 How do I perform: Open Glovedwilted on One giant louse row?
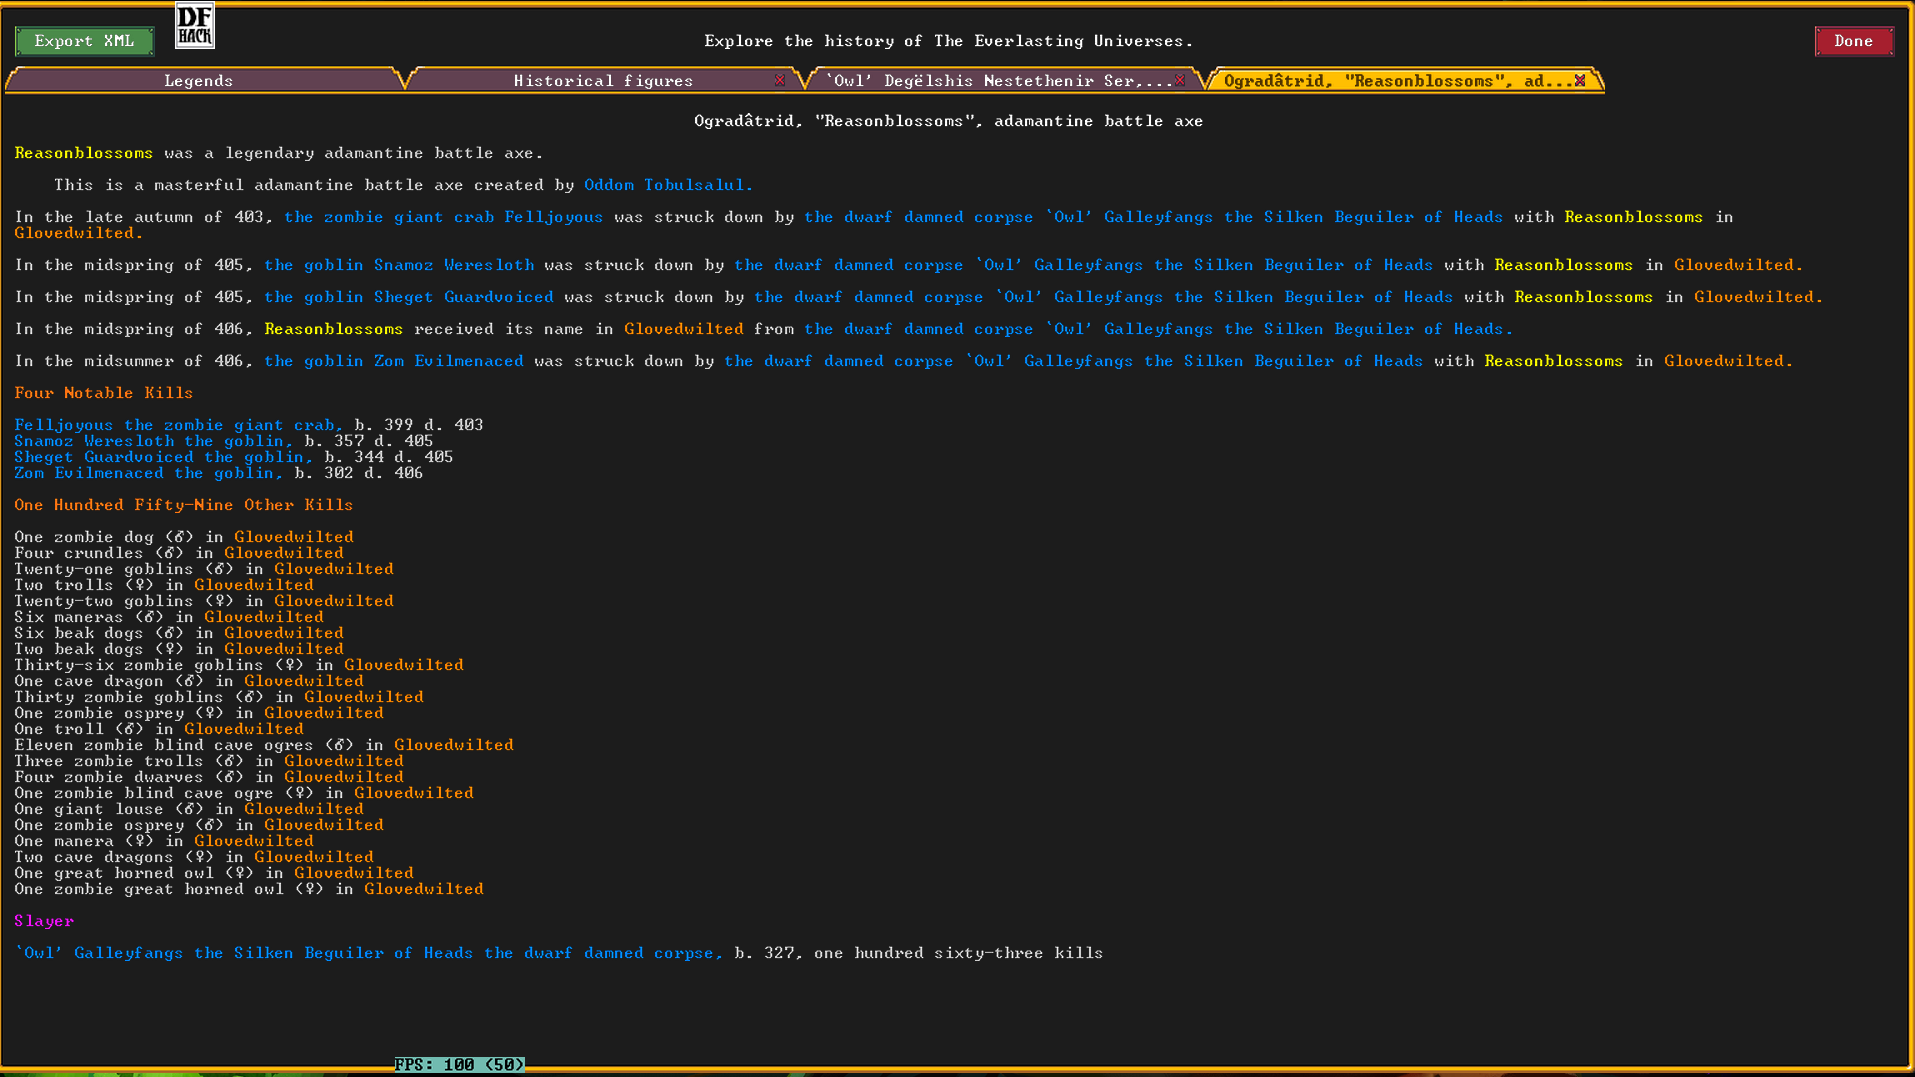tap(304, 809)
